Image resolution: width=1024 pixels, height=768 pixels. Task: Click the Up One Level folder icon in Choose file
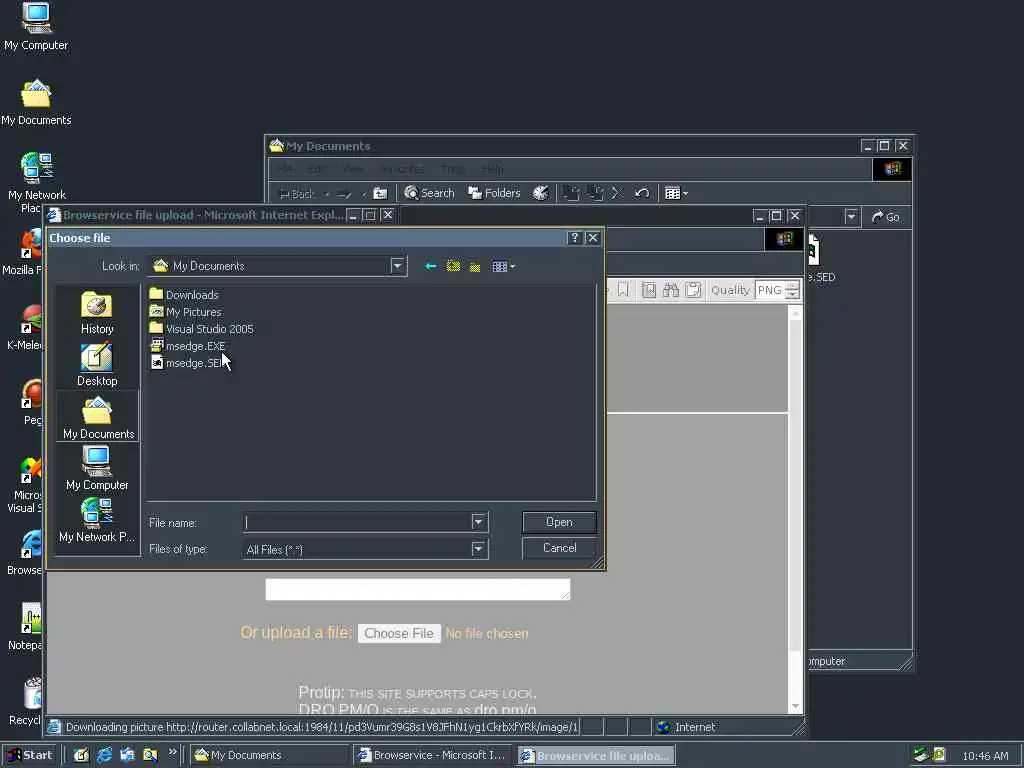[x=453, y=266]
